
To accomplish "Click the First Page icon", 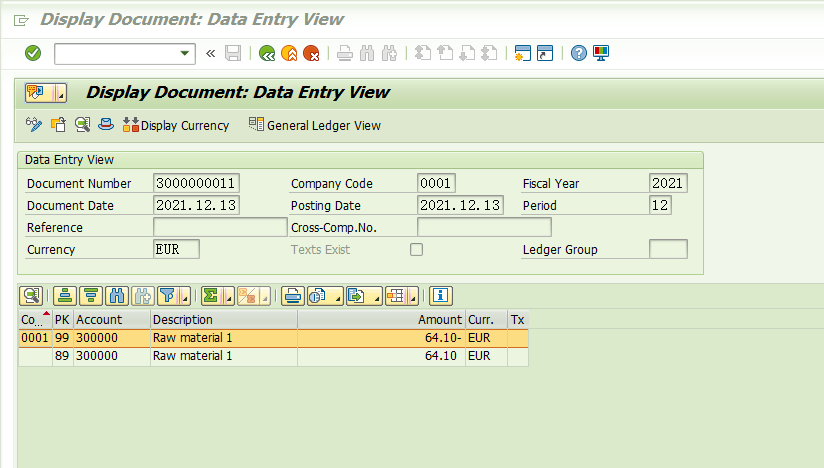I will click(423, 53).
